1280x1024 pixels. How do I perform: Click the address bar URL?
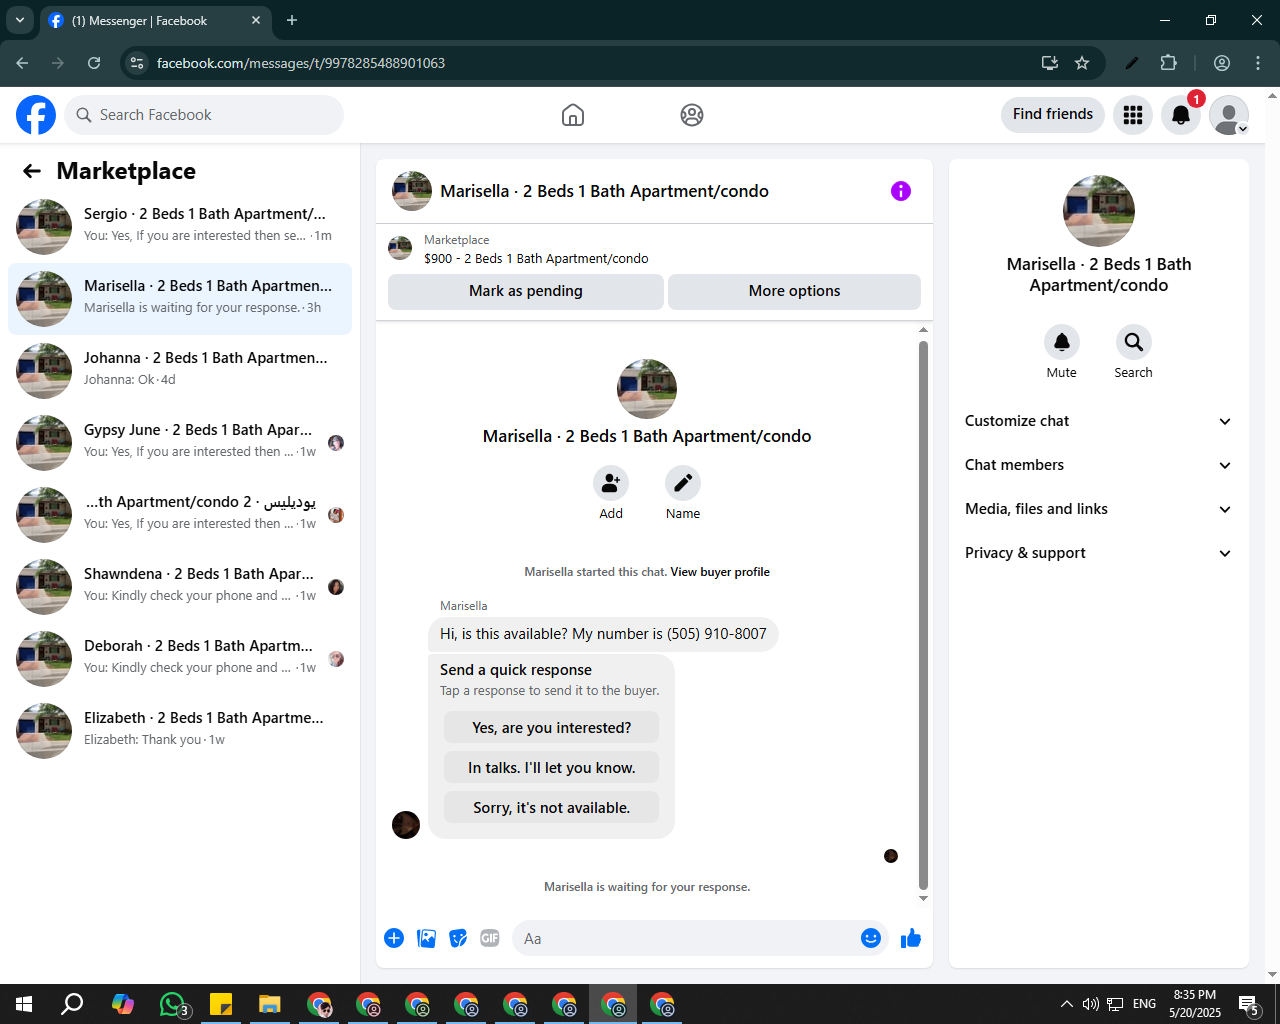[x=301, y=63]
